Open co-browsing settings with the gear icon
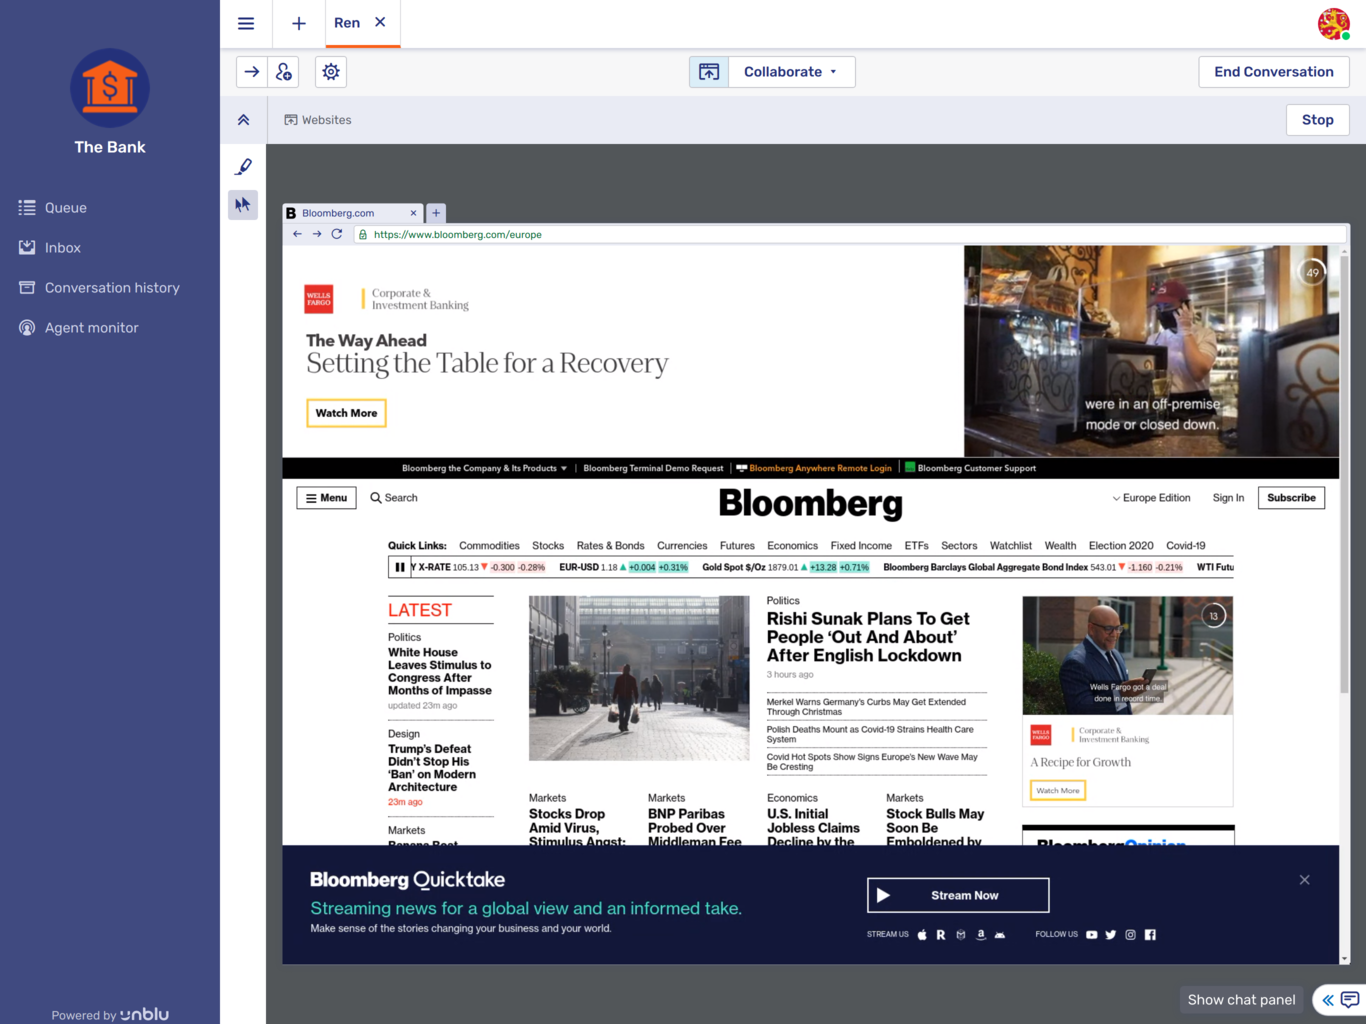The height and width of the screenshot is (1024, 1366). (x=330, y=71)
